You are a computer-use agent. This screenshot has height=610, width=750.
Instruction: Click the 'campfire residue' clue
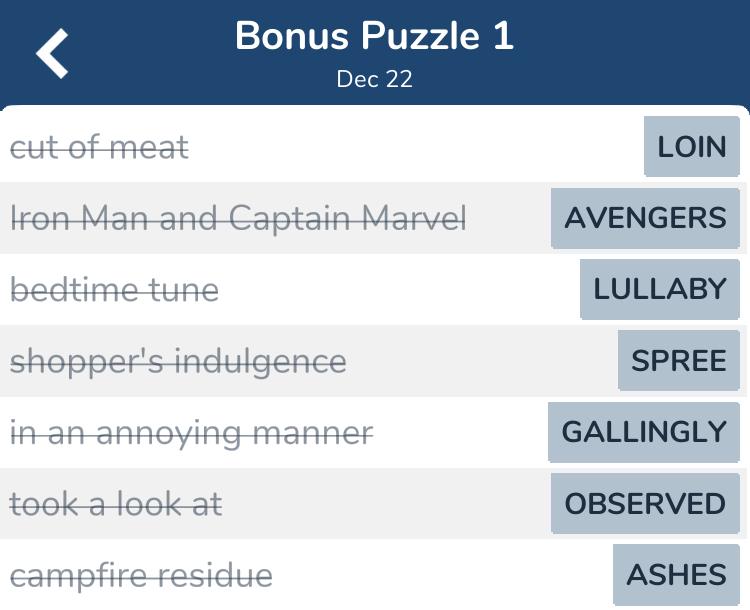pos(141,576)
